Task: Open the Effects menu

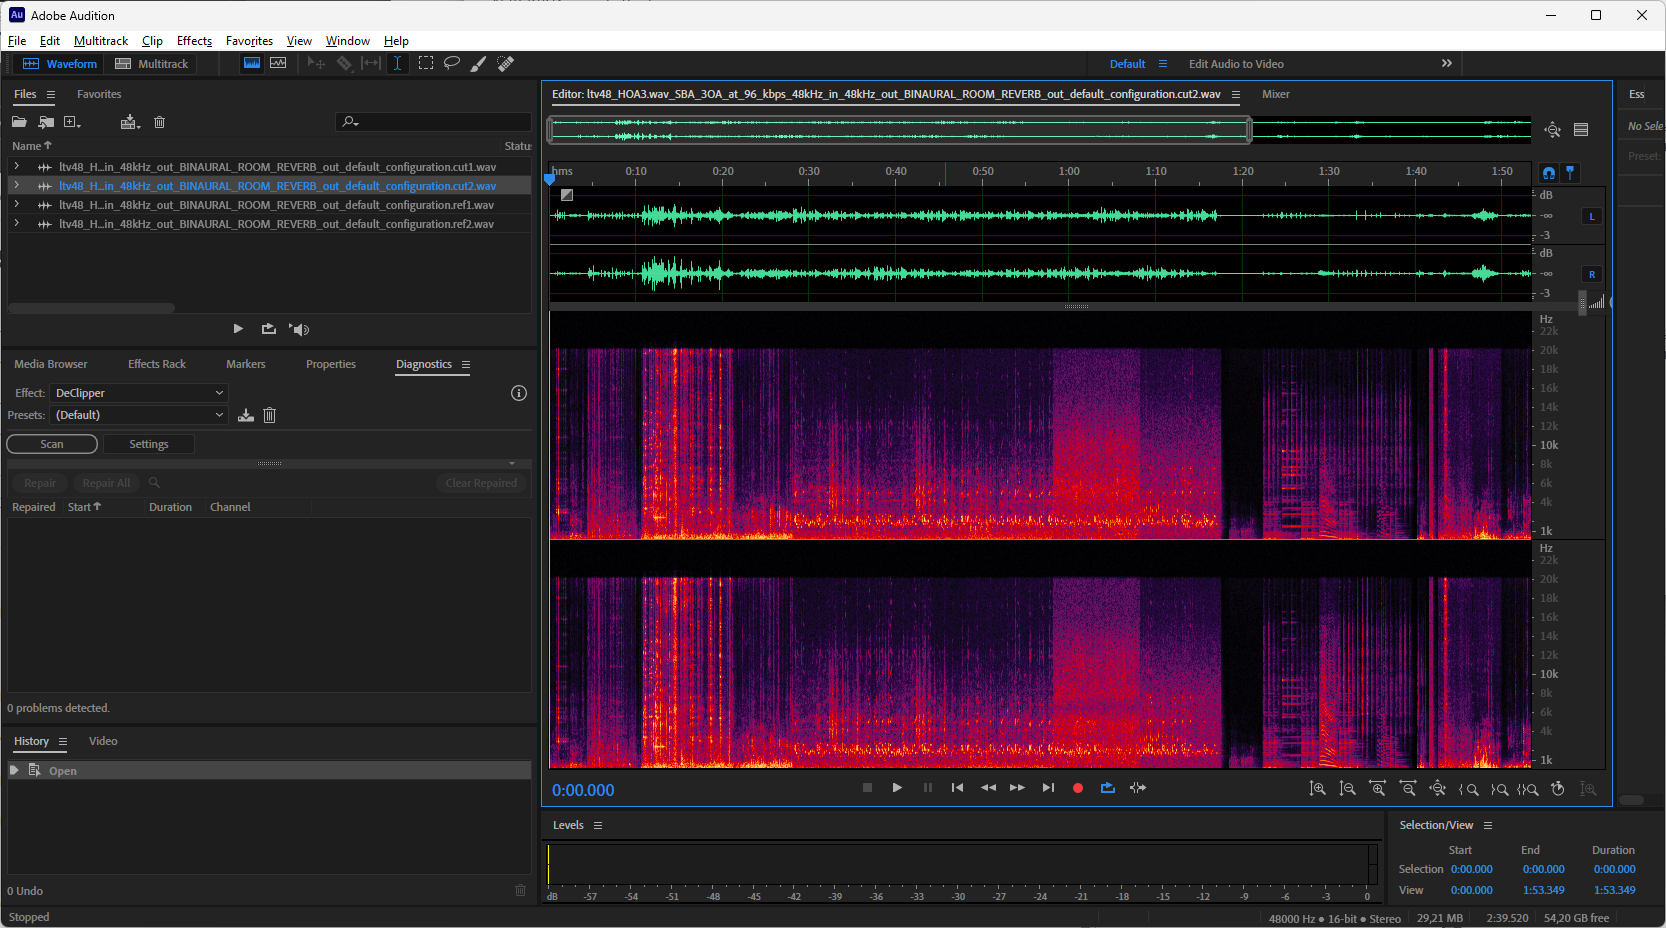Action: (194, 41)
